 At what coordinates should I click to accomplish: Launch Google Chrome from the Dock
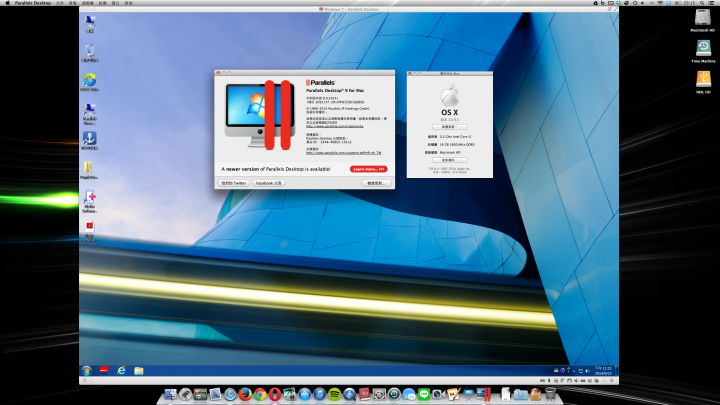(x=260, y=394)
